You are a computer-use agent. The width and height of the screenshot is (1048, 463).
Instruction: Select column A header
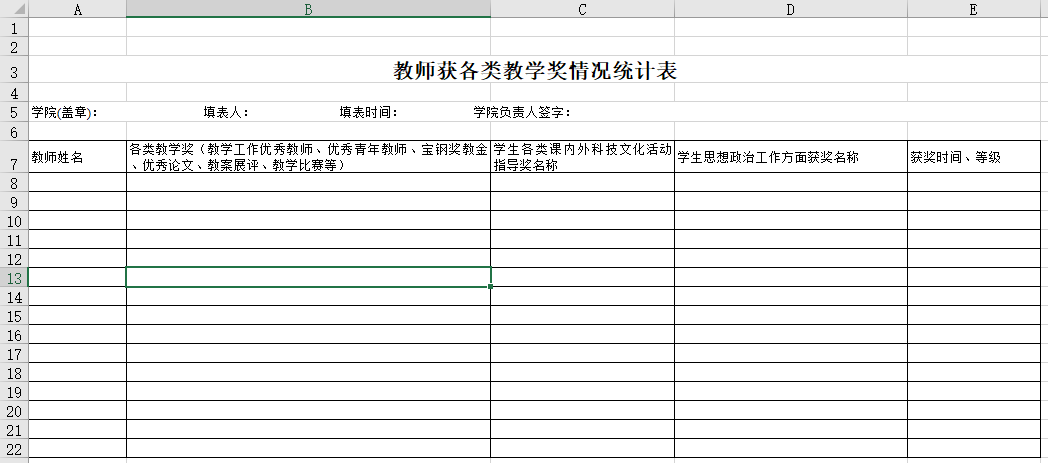(78, 9)
